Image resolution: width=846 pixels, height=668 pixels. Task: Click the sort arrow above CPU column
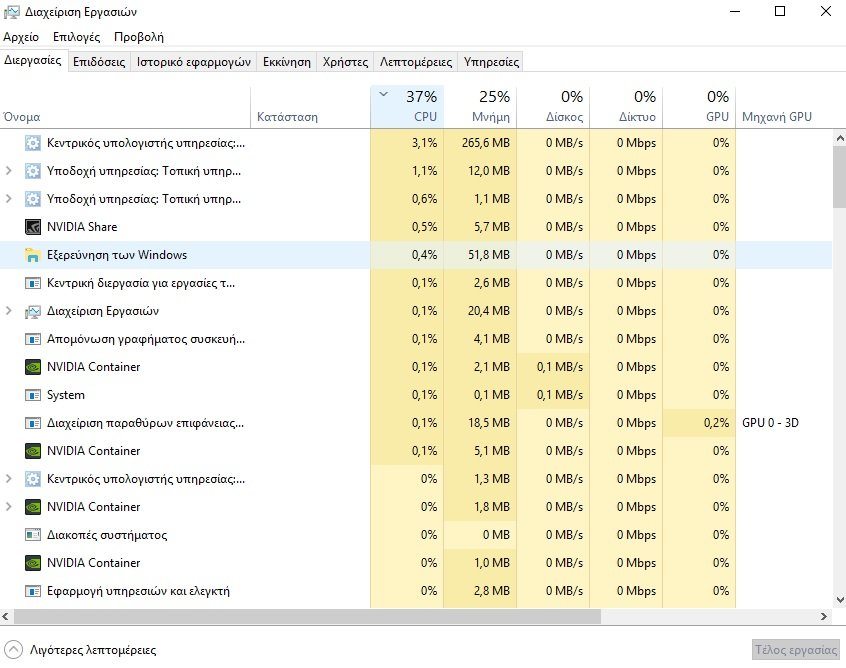click(384, 94)
